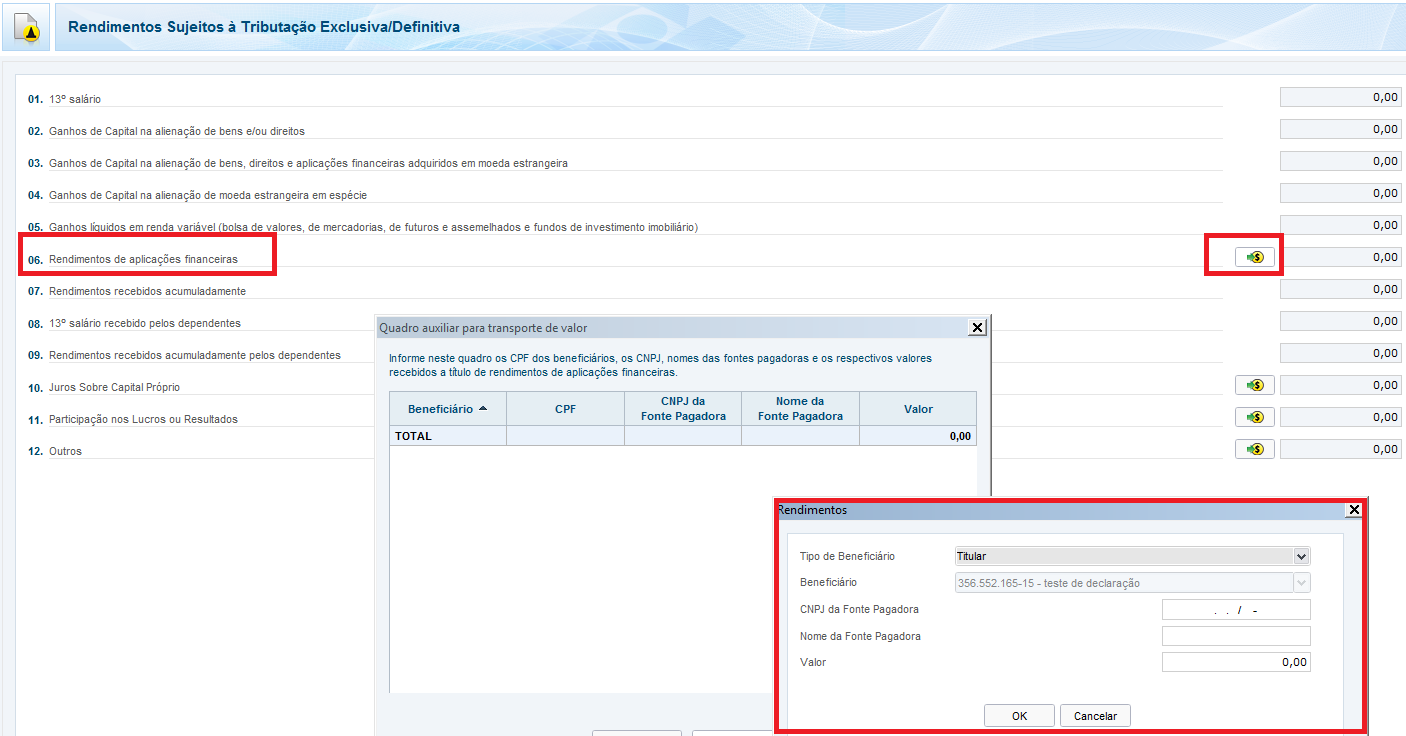This screenshot has height=736, width=1406.
Task: Click the TOTAL row label in the table
Action: pyautogui.click(x=413, y=436)
